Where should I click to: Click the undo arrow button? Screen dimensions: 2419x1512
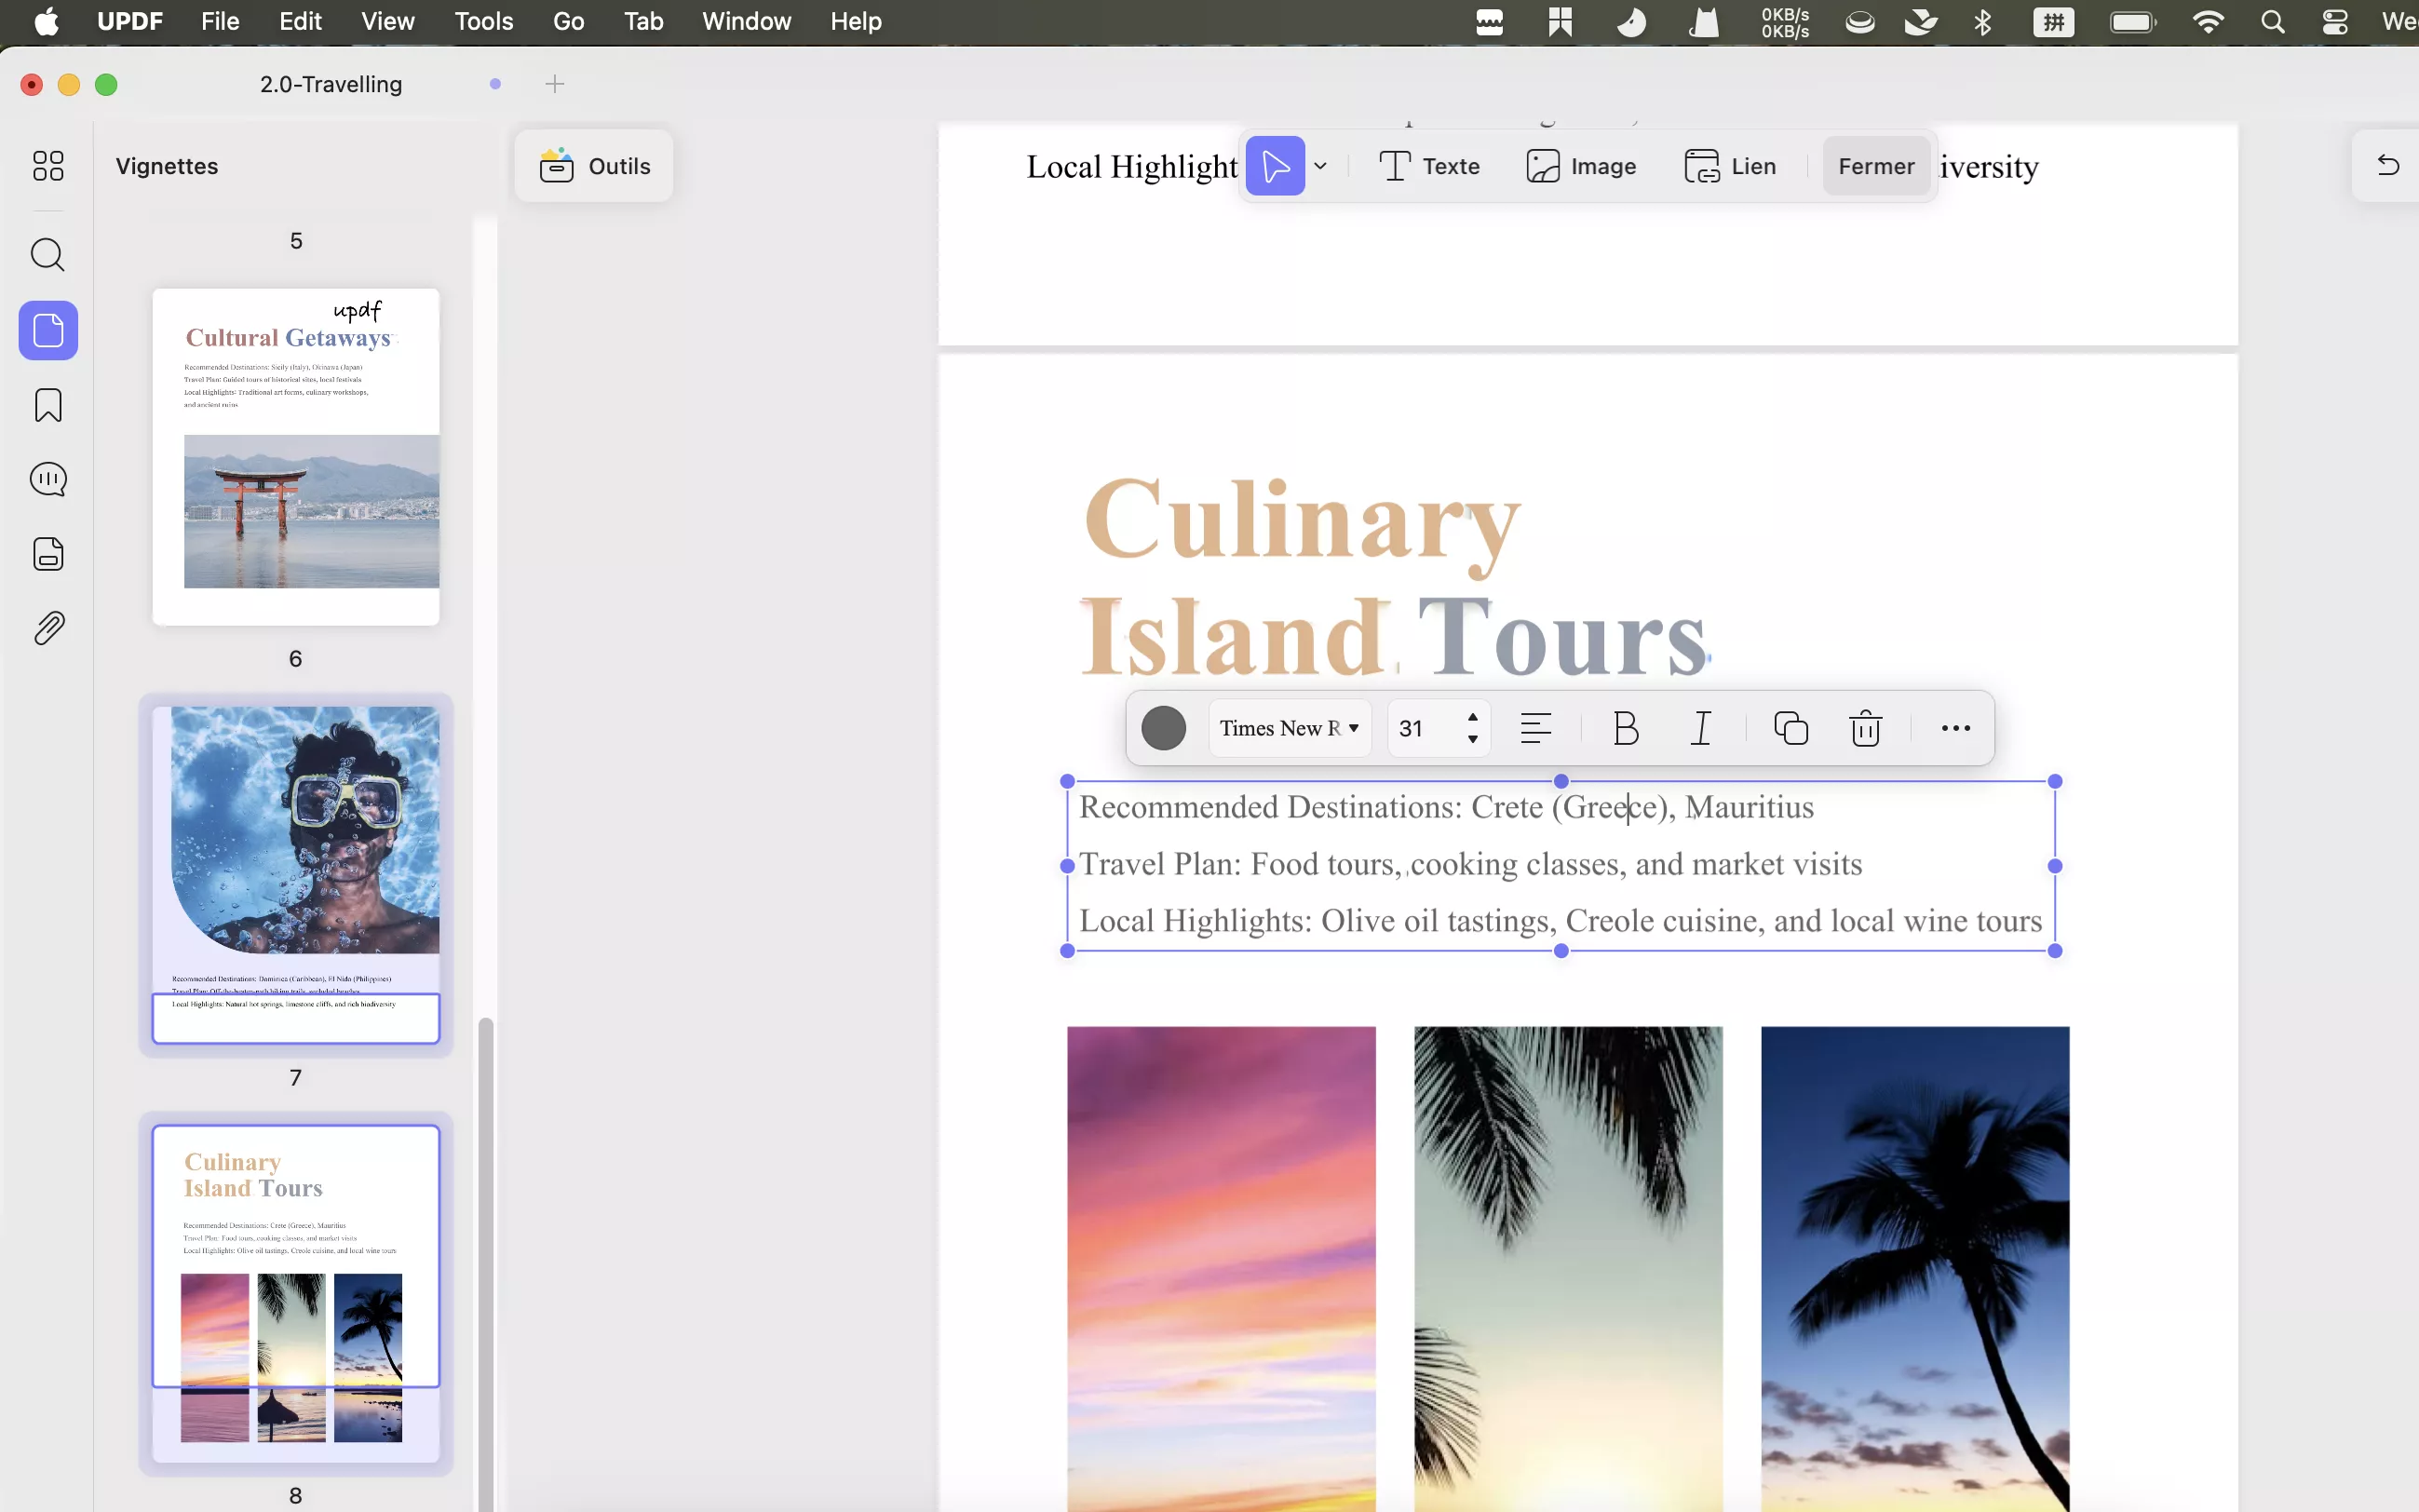2388,165
